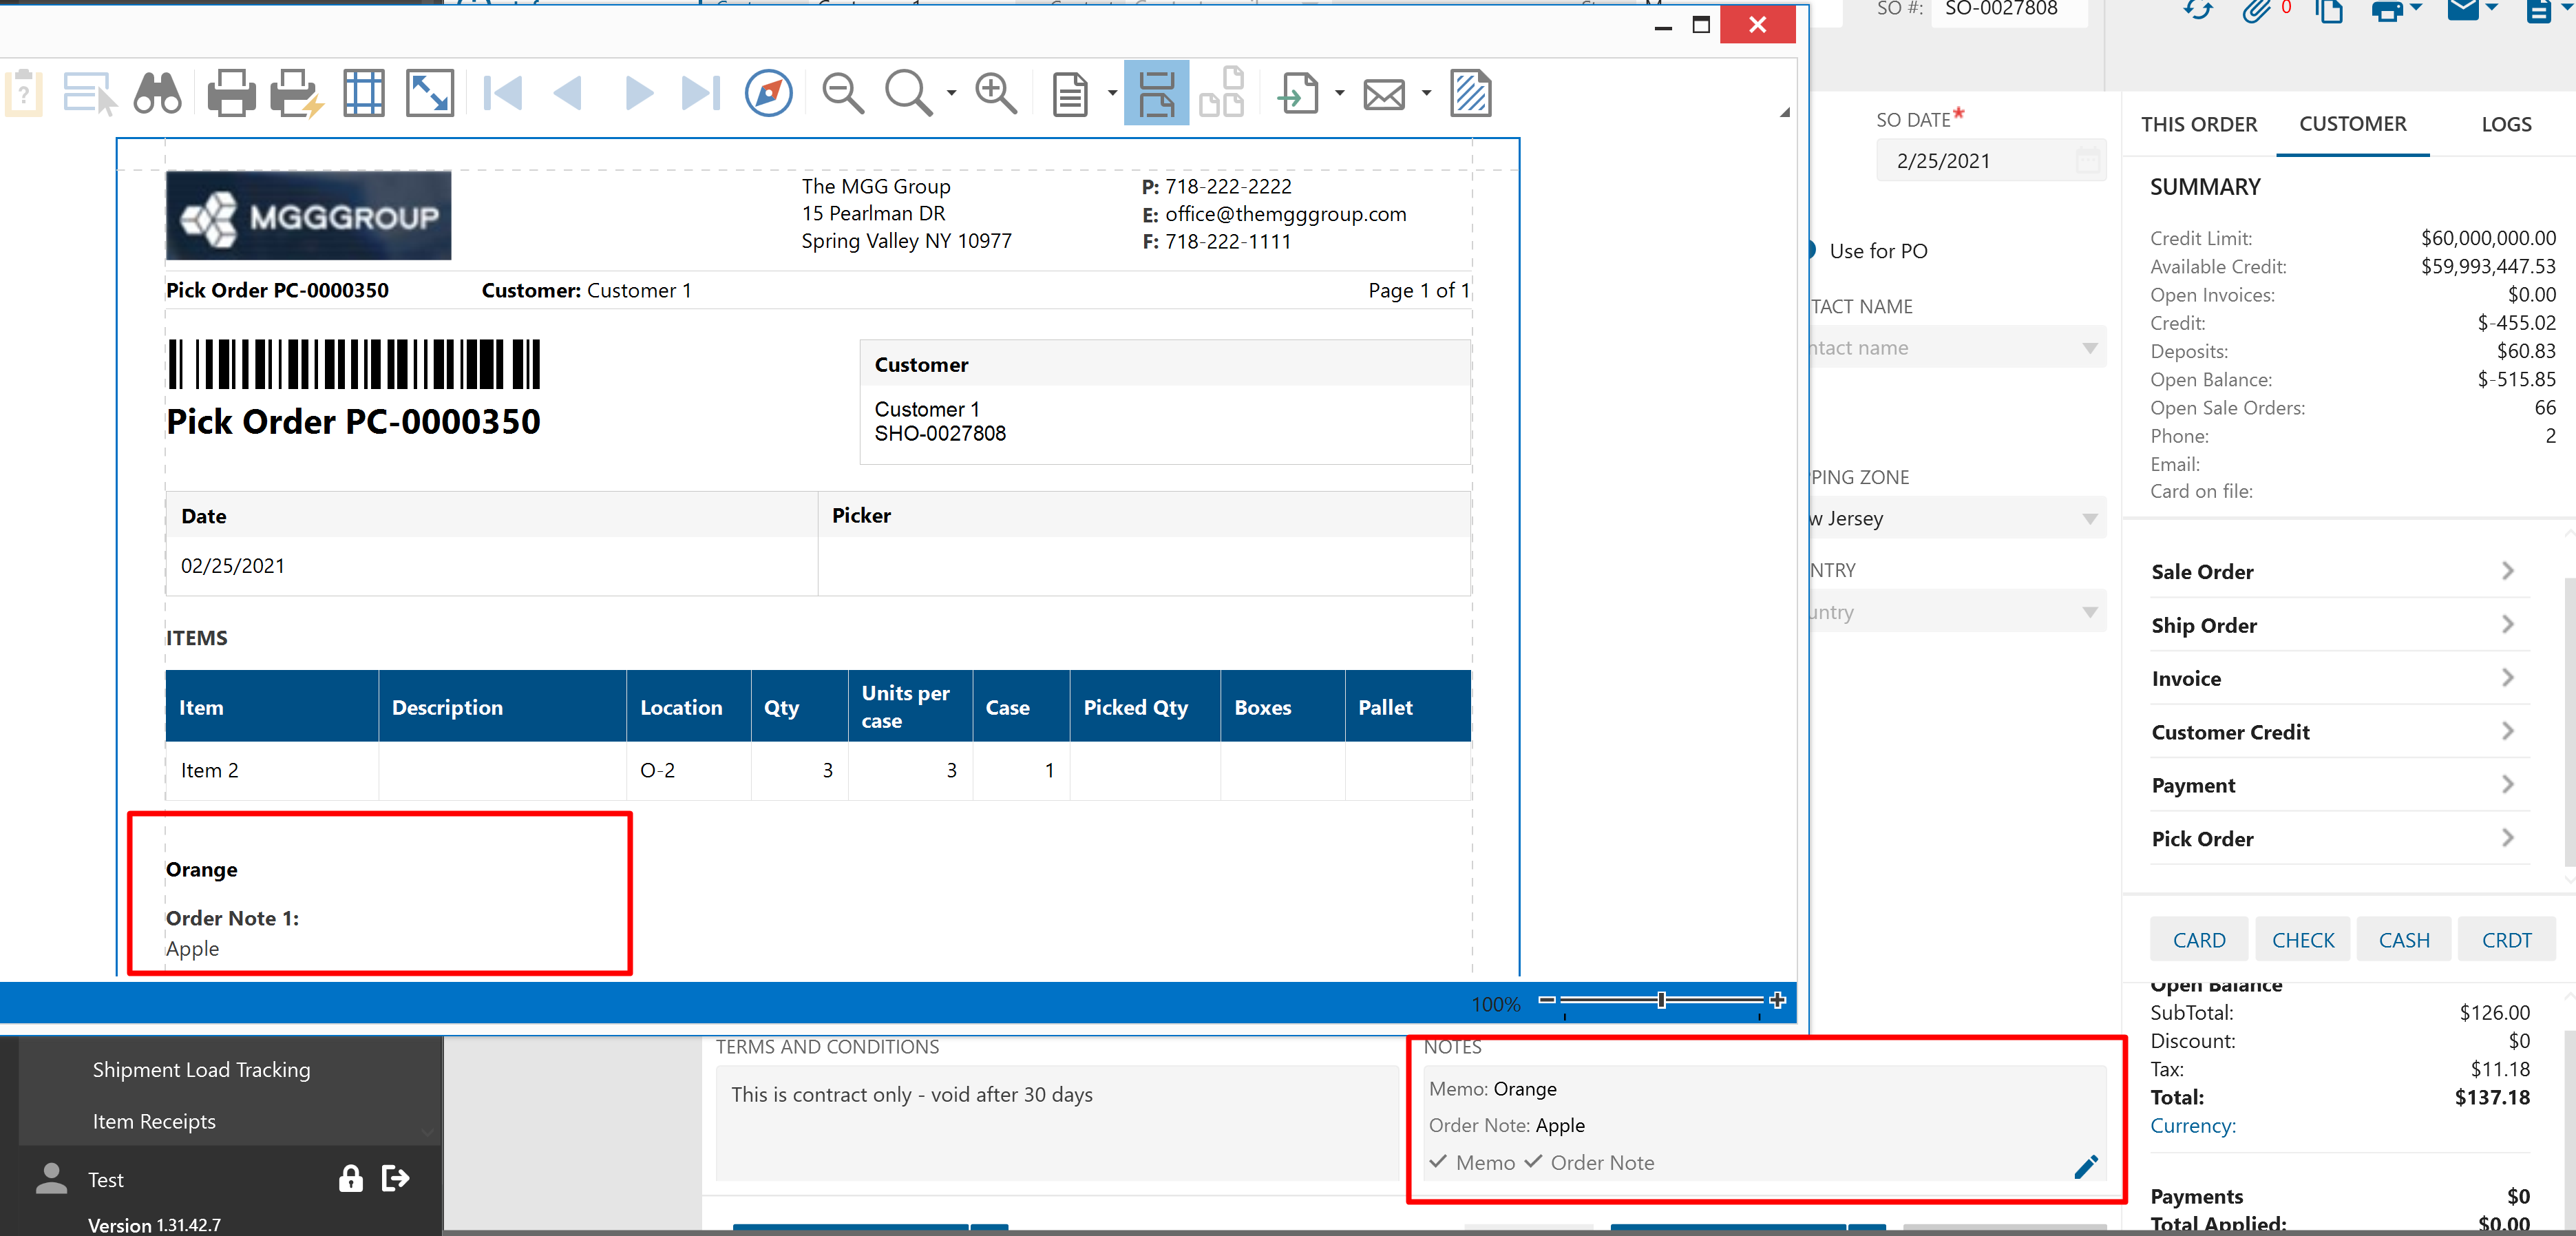The height and width of the screenshot is (1236, 2576).
Task: Click the quick print lightning icon
Action: (296, 94)
